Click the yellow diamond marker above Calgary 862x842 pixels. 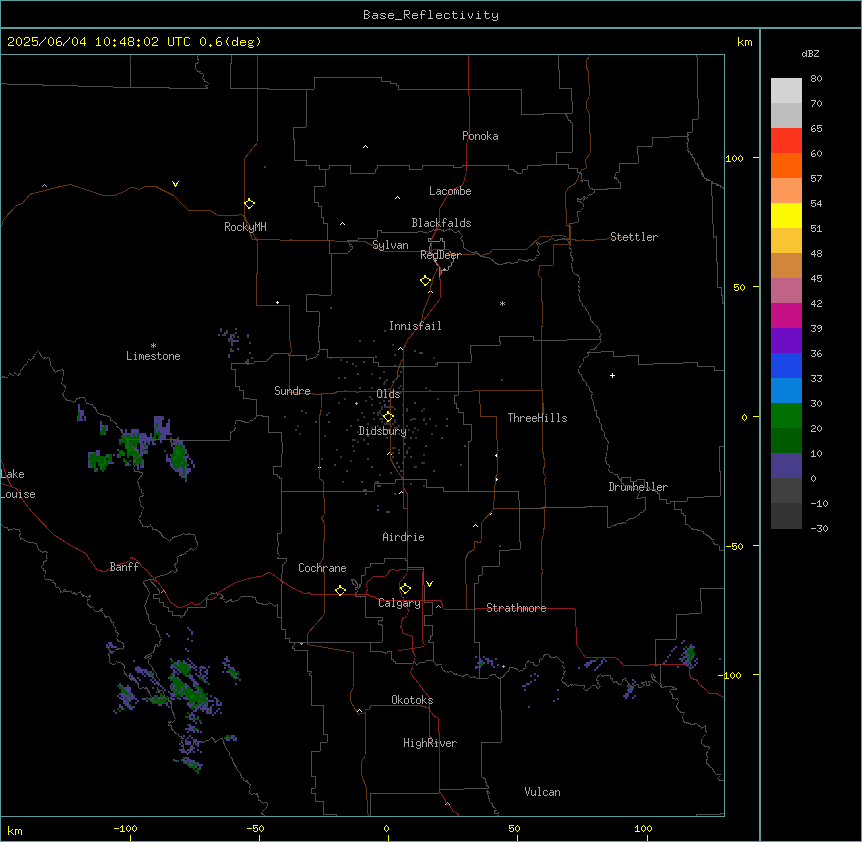pos(405,589)
